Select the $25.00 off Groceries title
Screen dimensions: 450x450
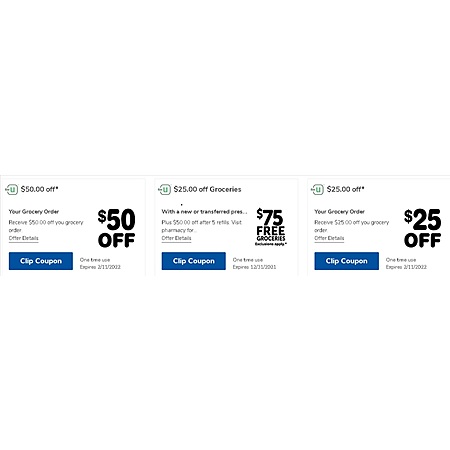point(207,189)
